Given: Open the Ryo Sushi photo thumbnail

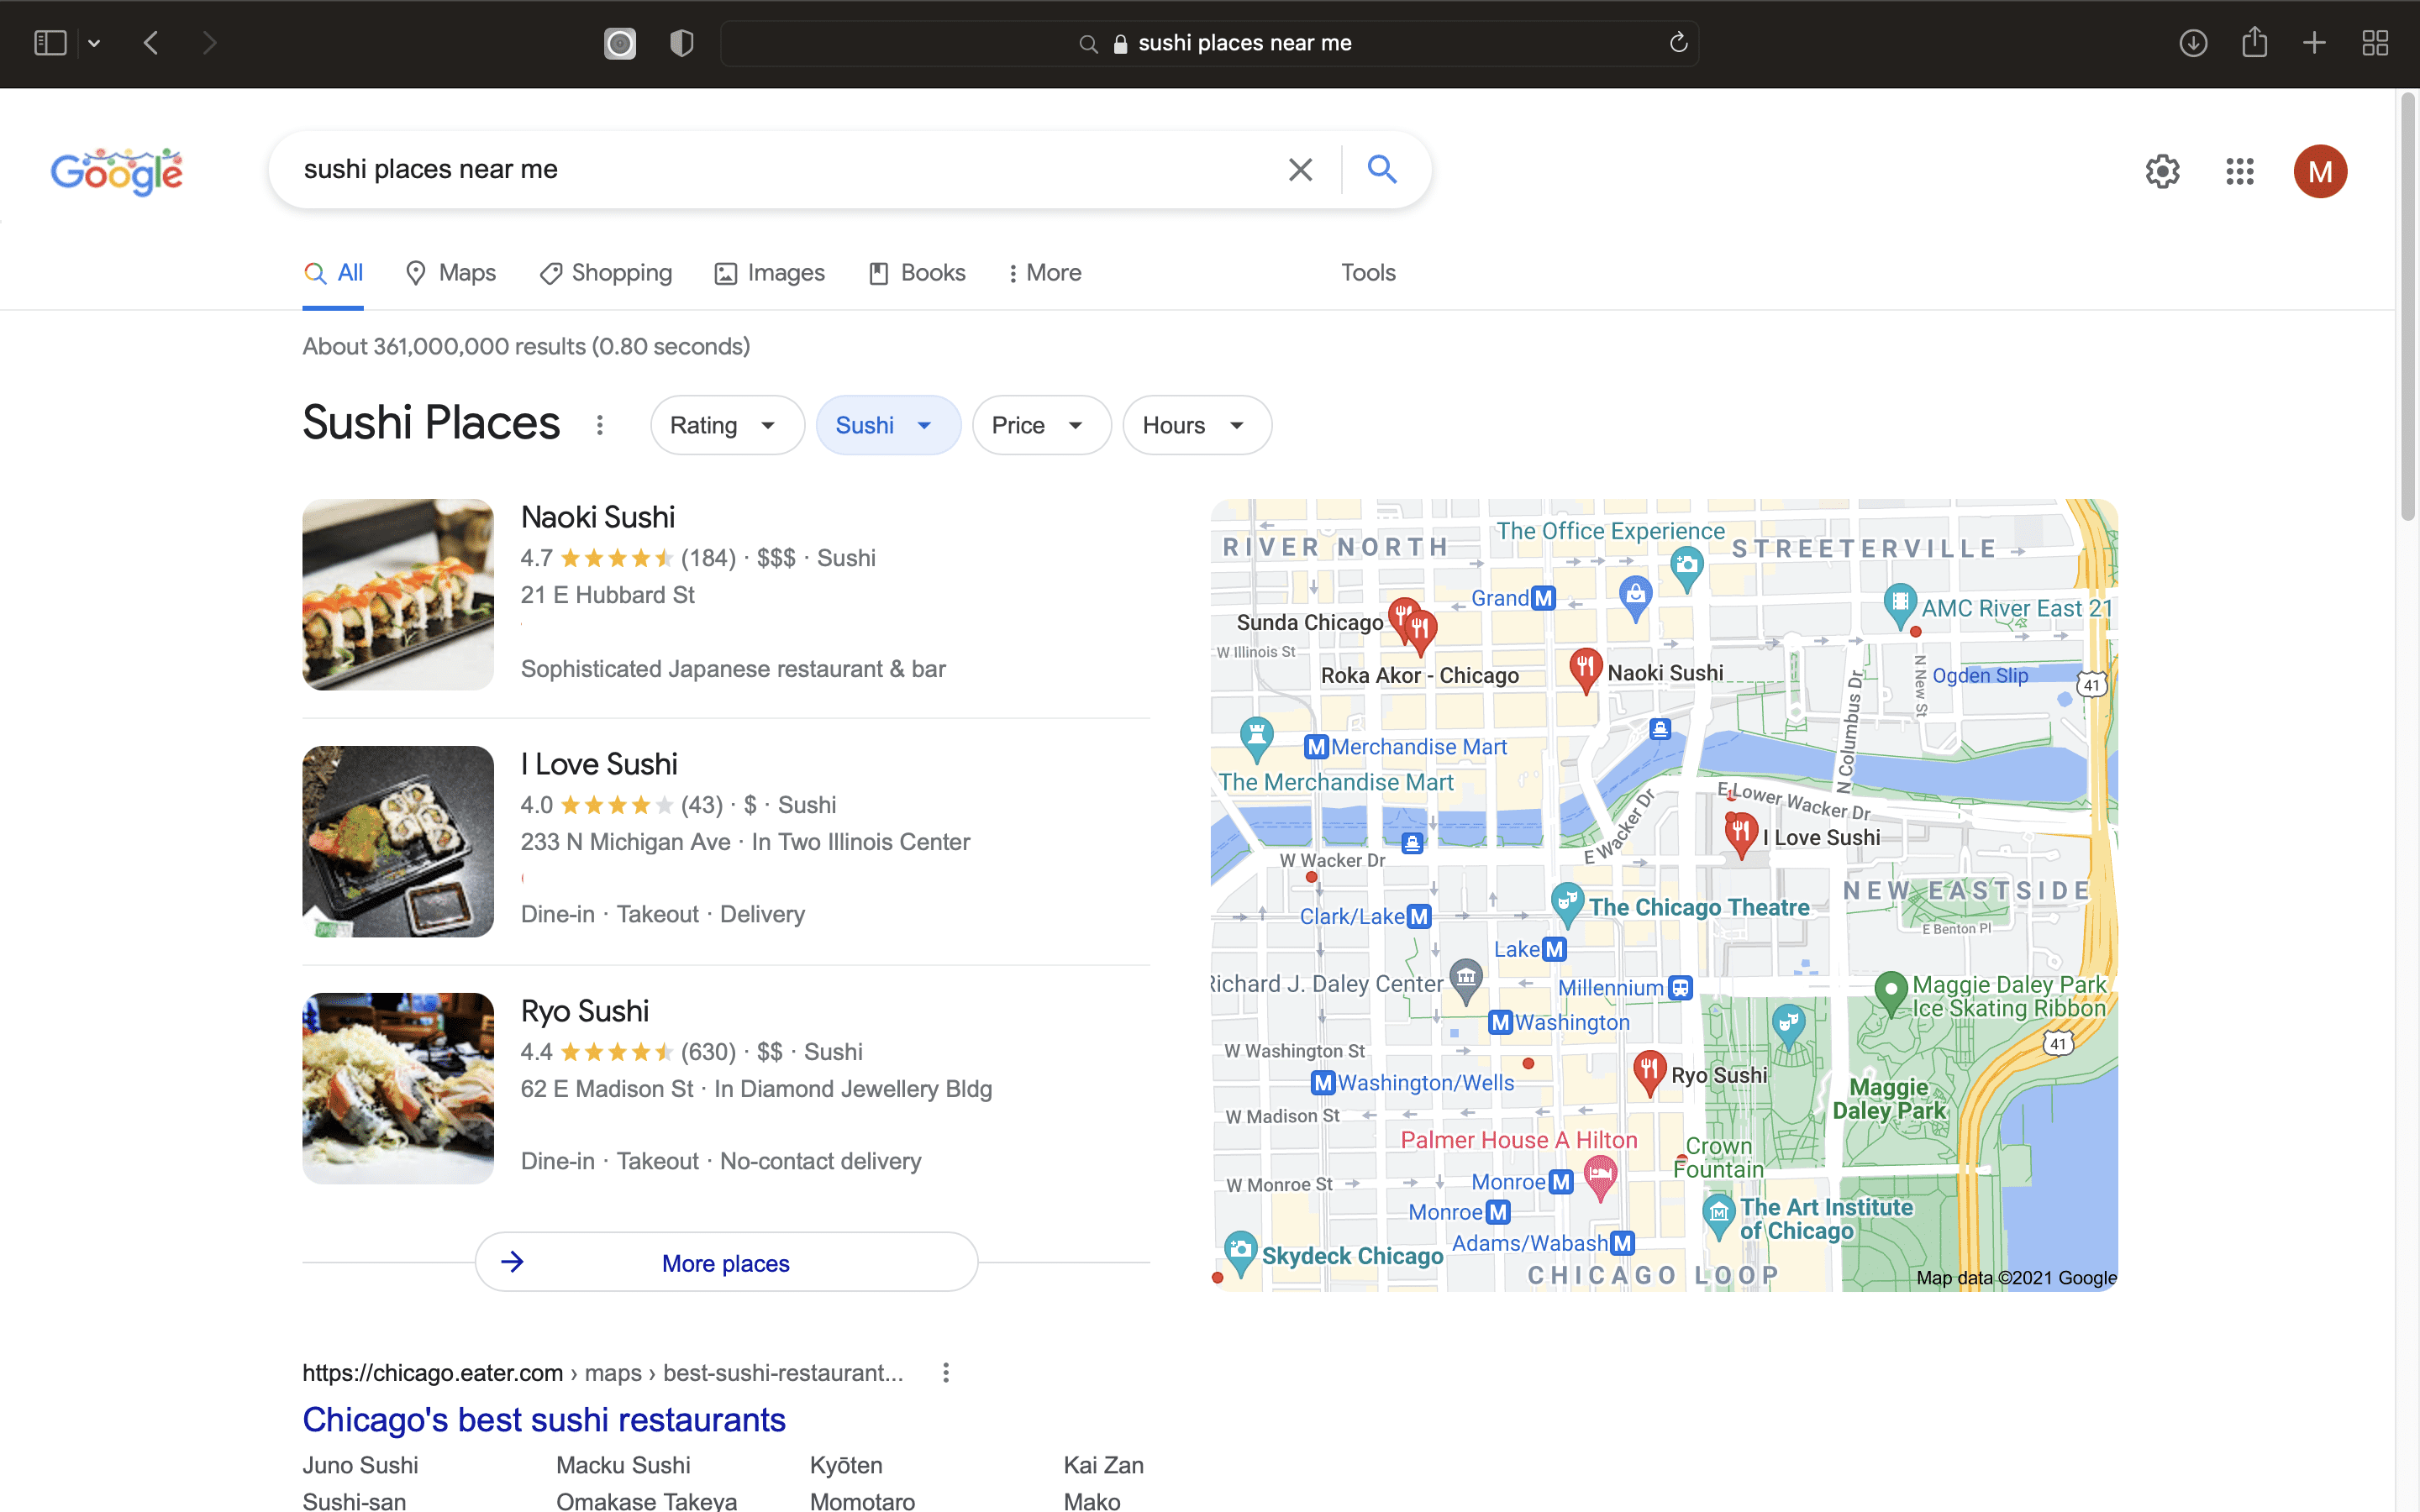Looking at the screenshot, I should tap(398, 1087).
